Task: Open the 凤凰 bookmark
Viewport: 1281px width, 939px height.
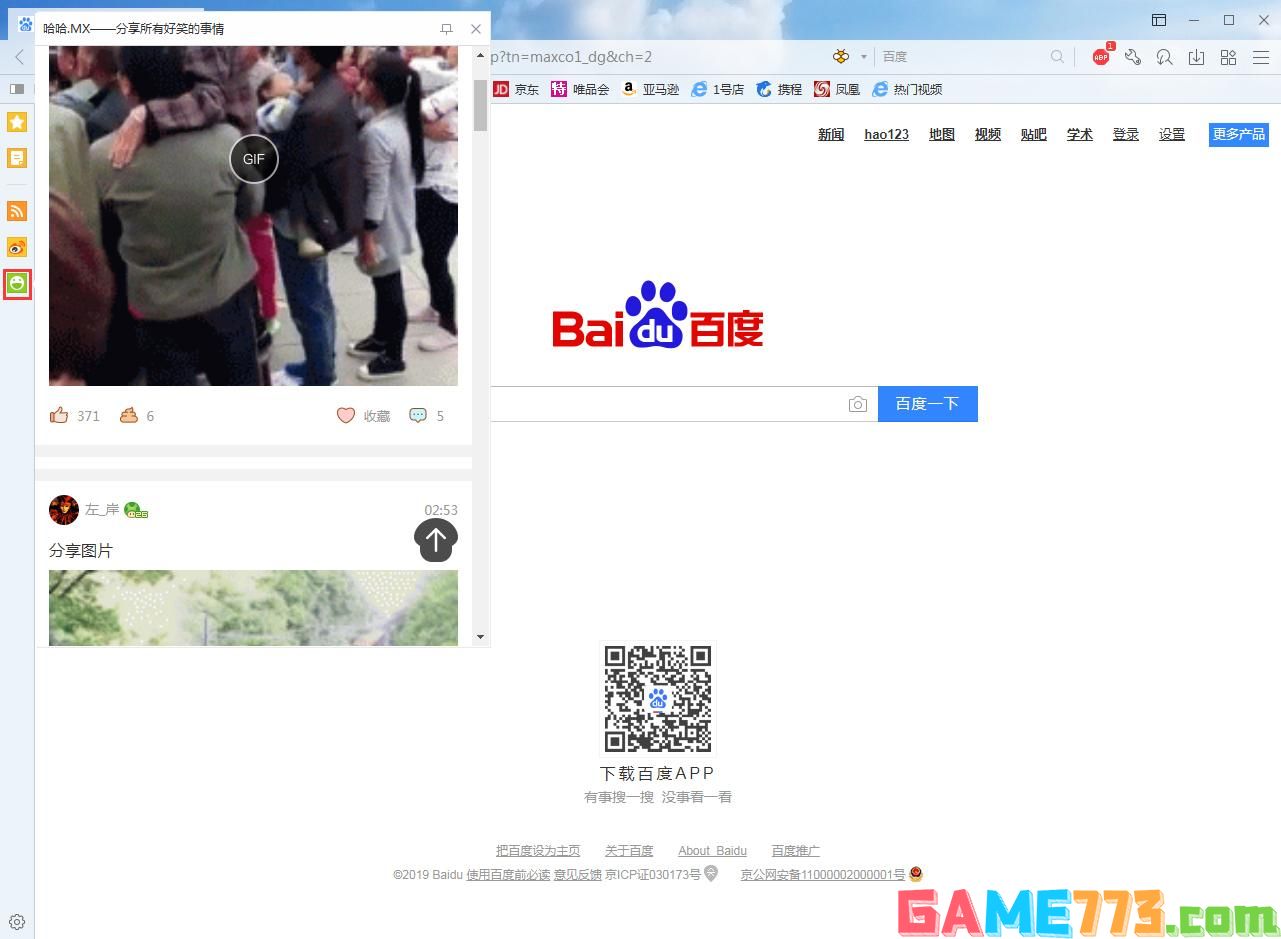Action: click(837, 89)
